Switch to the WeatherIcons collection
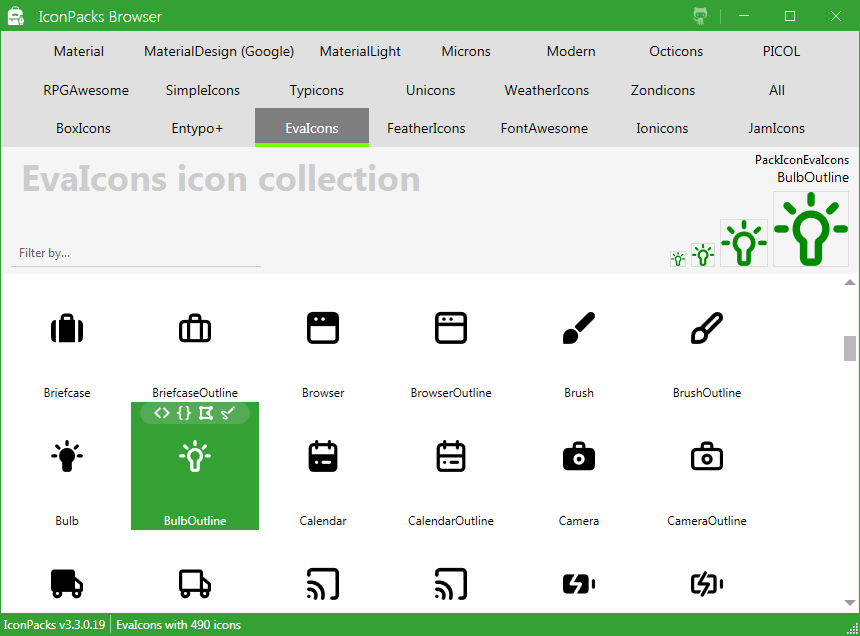The height and width of the screenshot is (636, 860). tap(546, 90)
